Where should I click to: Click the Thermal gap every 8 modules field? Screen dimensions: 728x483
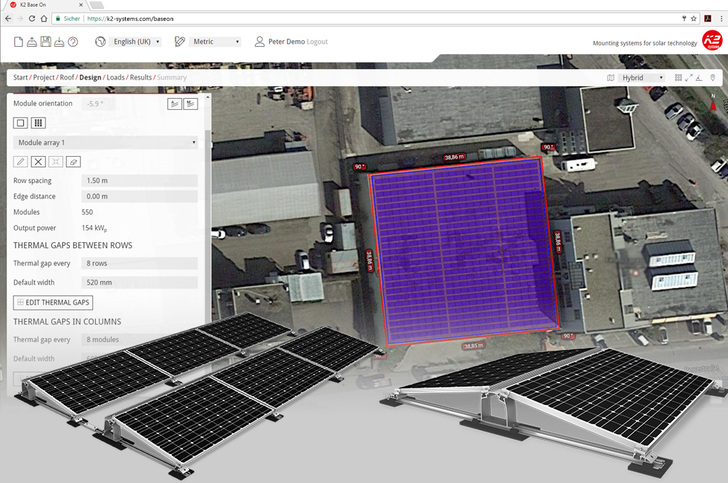click(x=140, y=340)
